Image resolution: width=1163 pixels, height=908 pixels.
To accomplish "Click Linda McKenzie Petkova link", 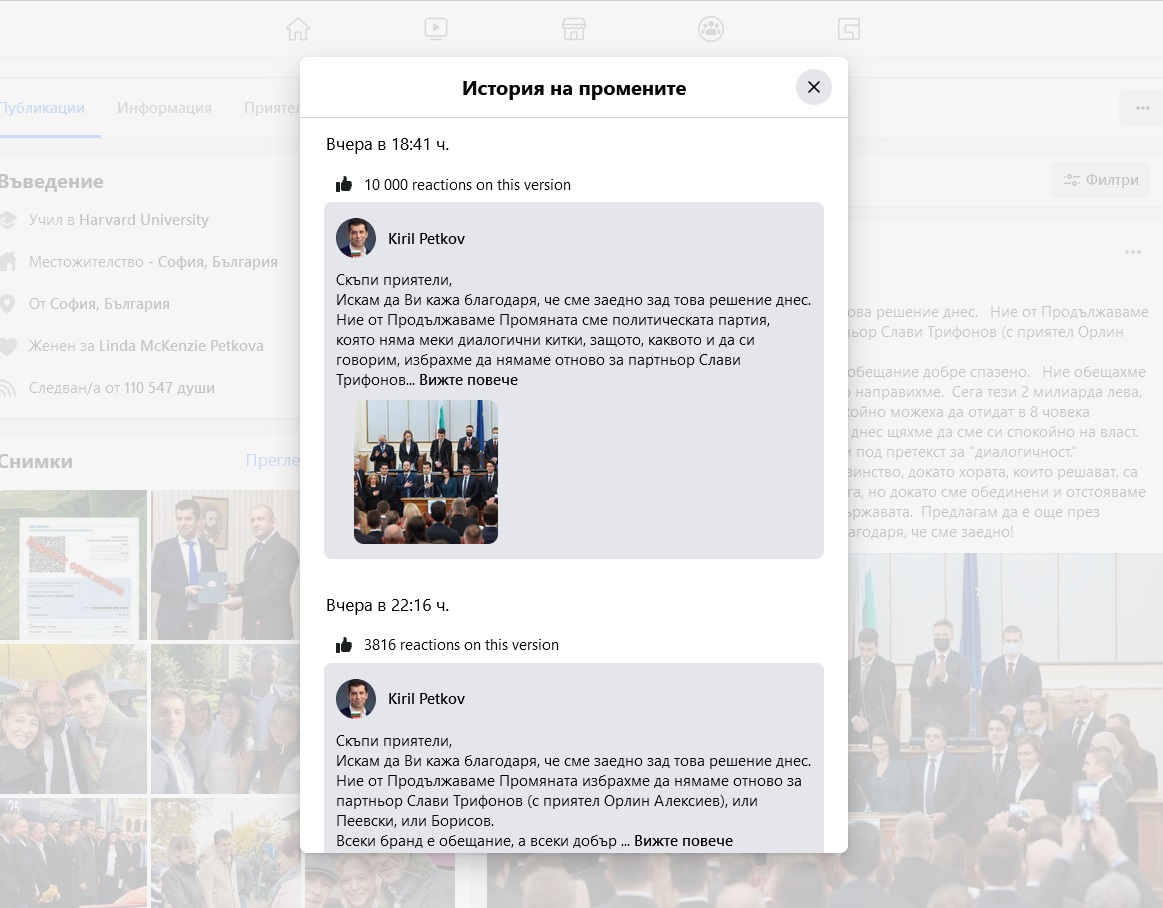I will (181, 346).
